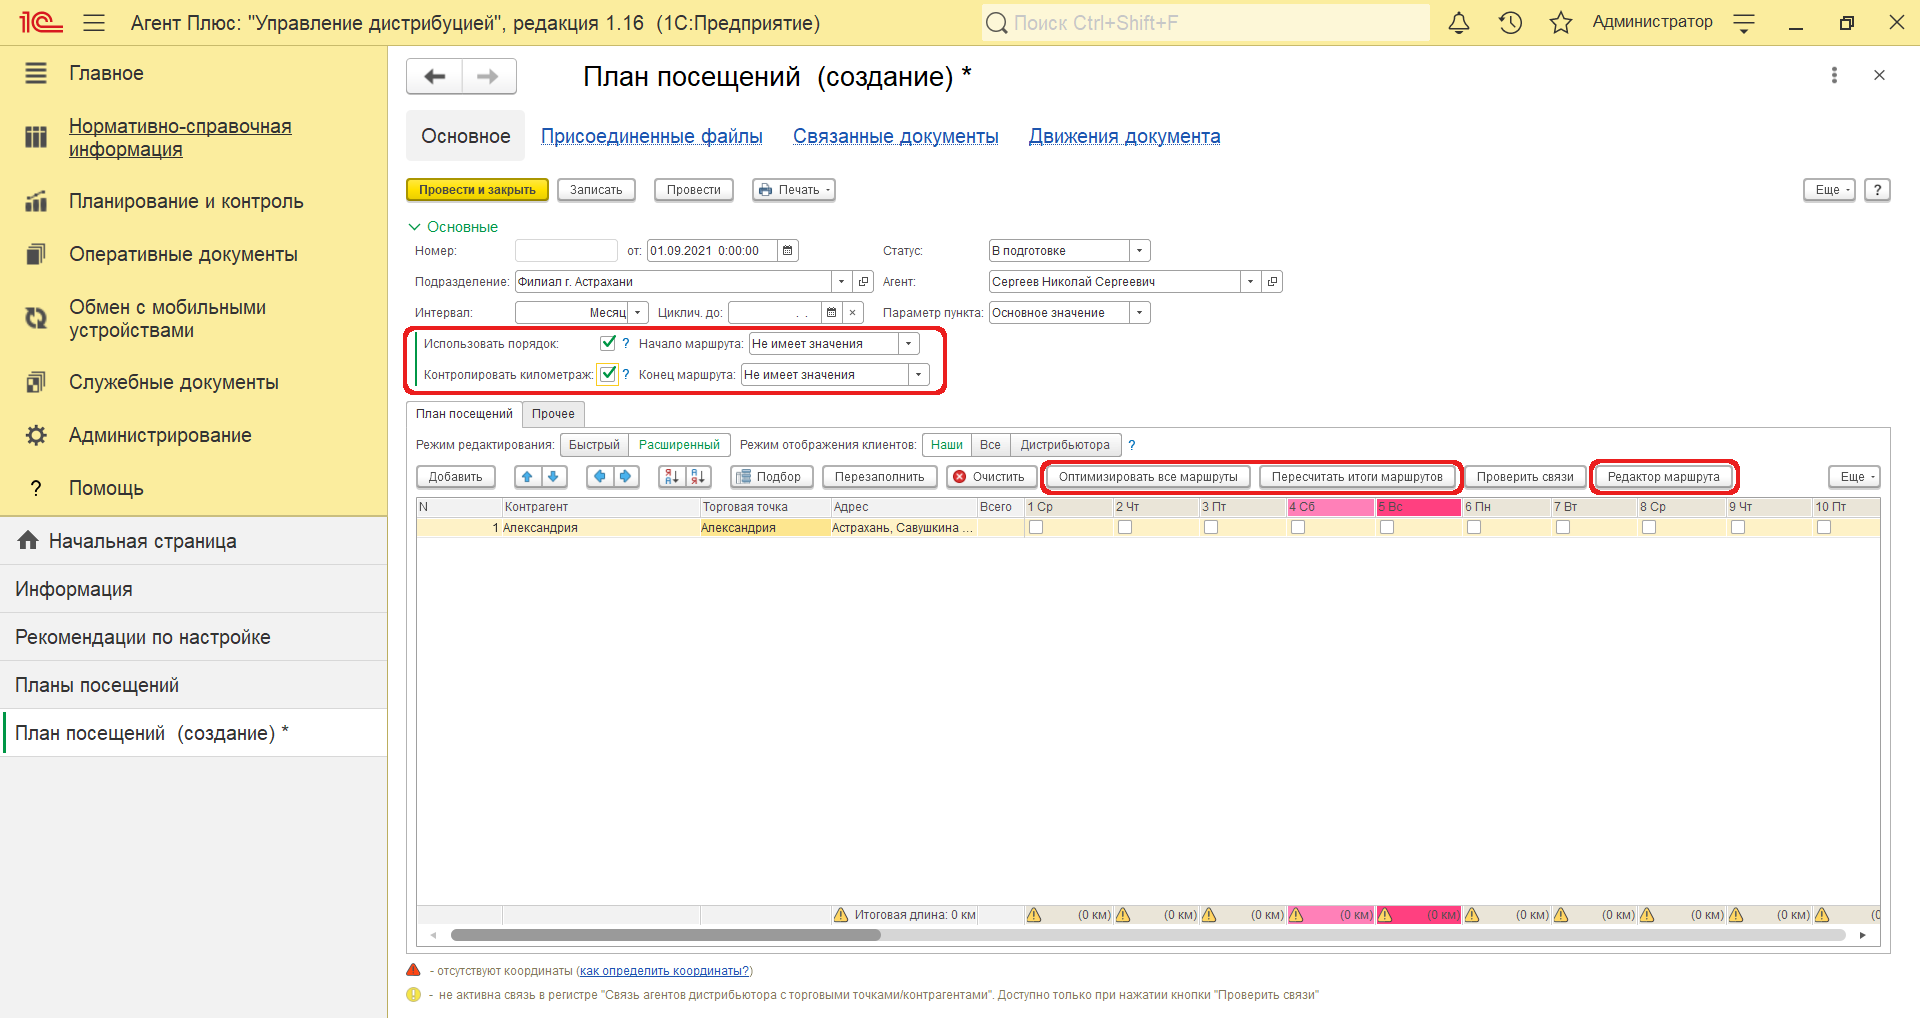Image resolution: width=1920 pixels, height=1018 pixels.
Task: Show help for Использовать порядок question mark
Action: click(626, 344)
